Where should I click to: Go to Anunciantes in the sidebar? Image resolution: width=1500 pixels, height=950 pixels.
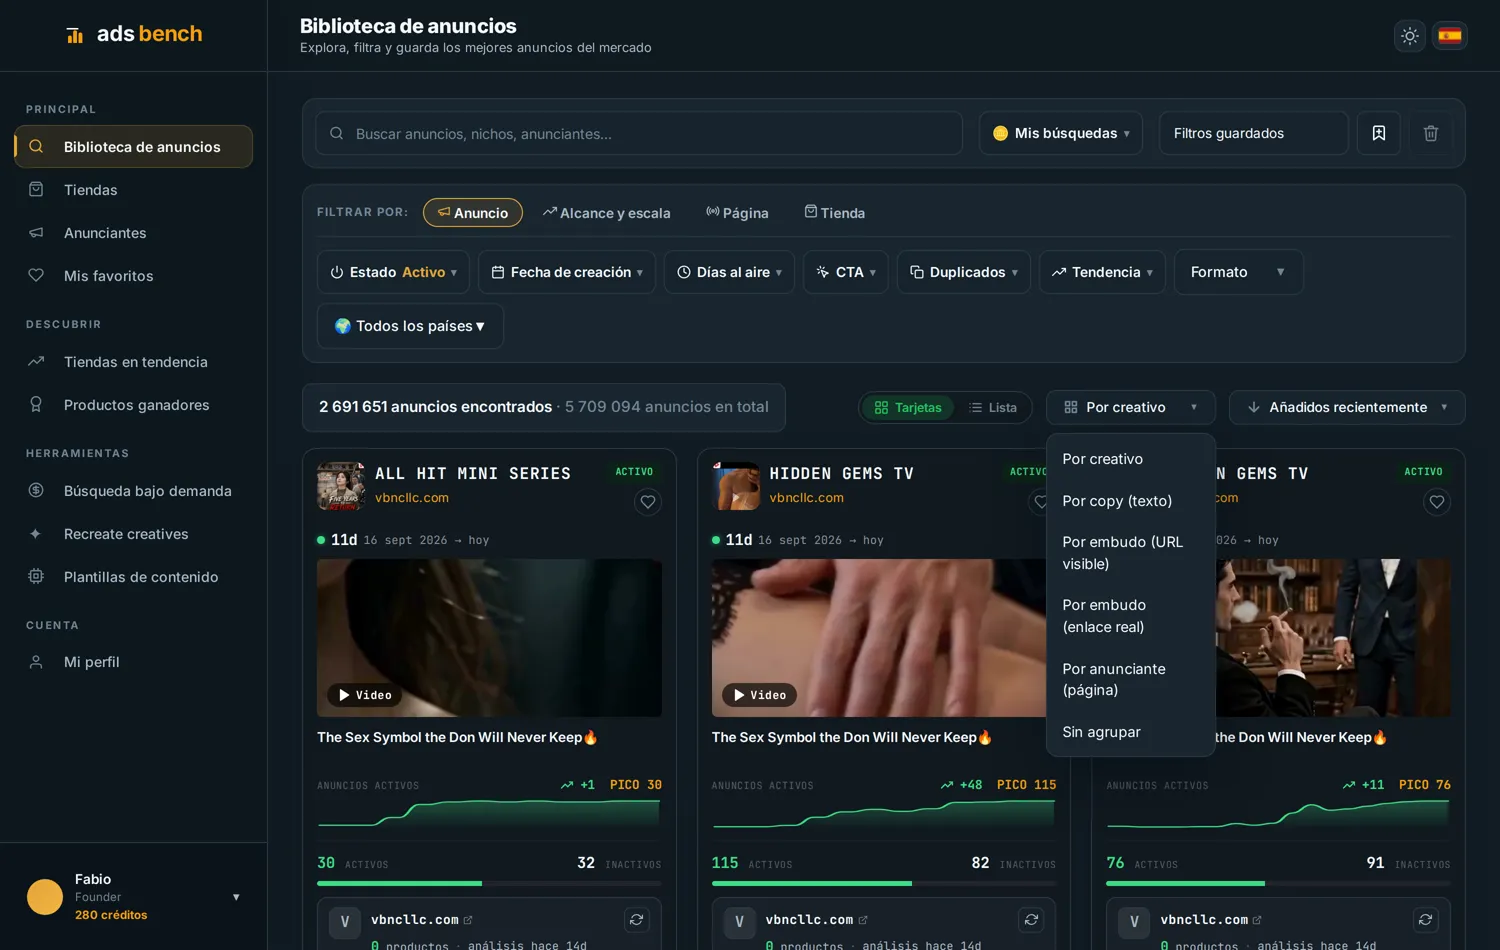click(x=133, y=233)
